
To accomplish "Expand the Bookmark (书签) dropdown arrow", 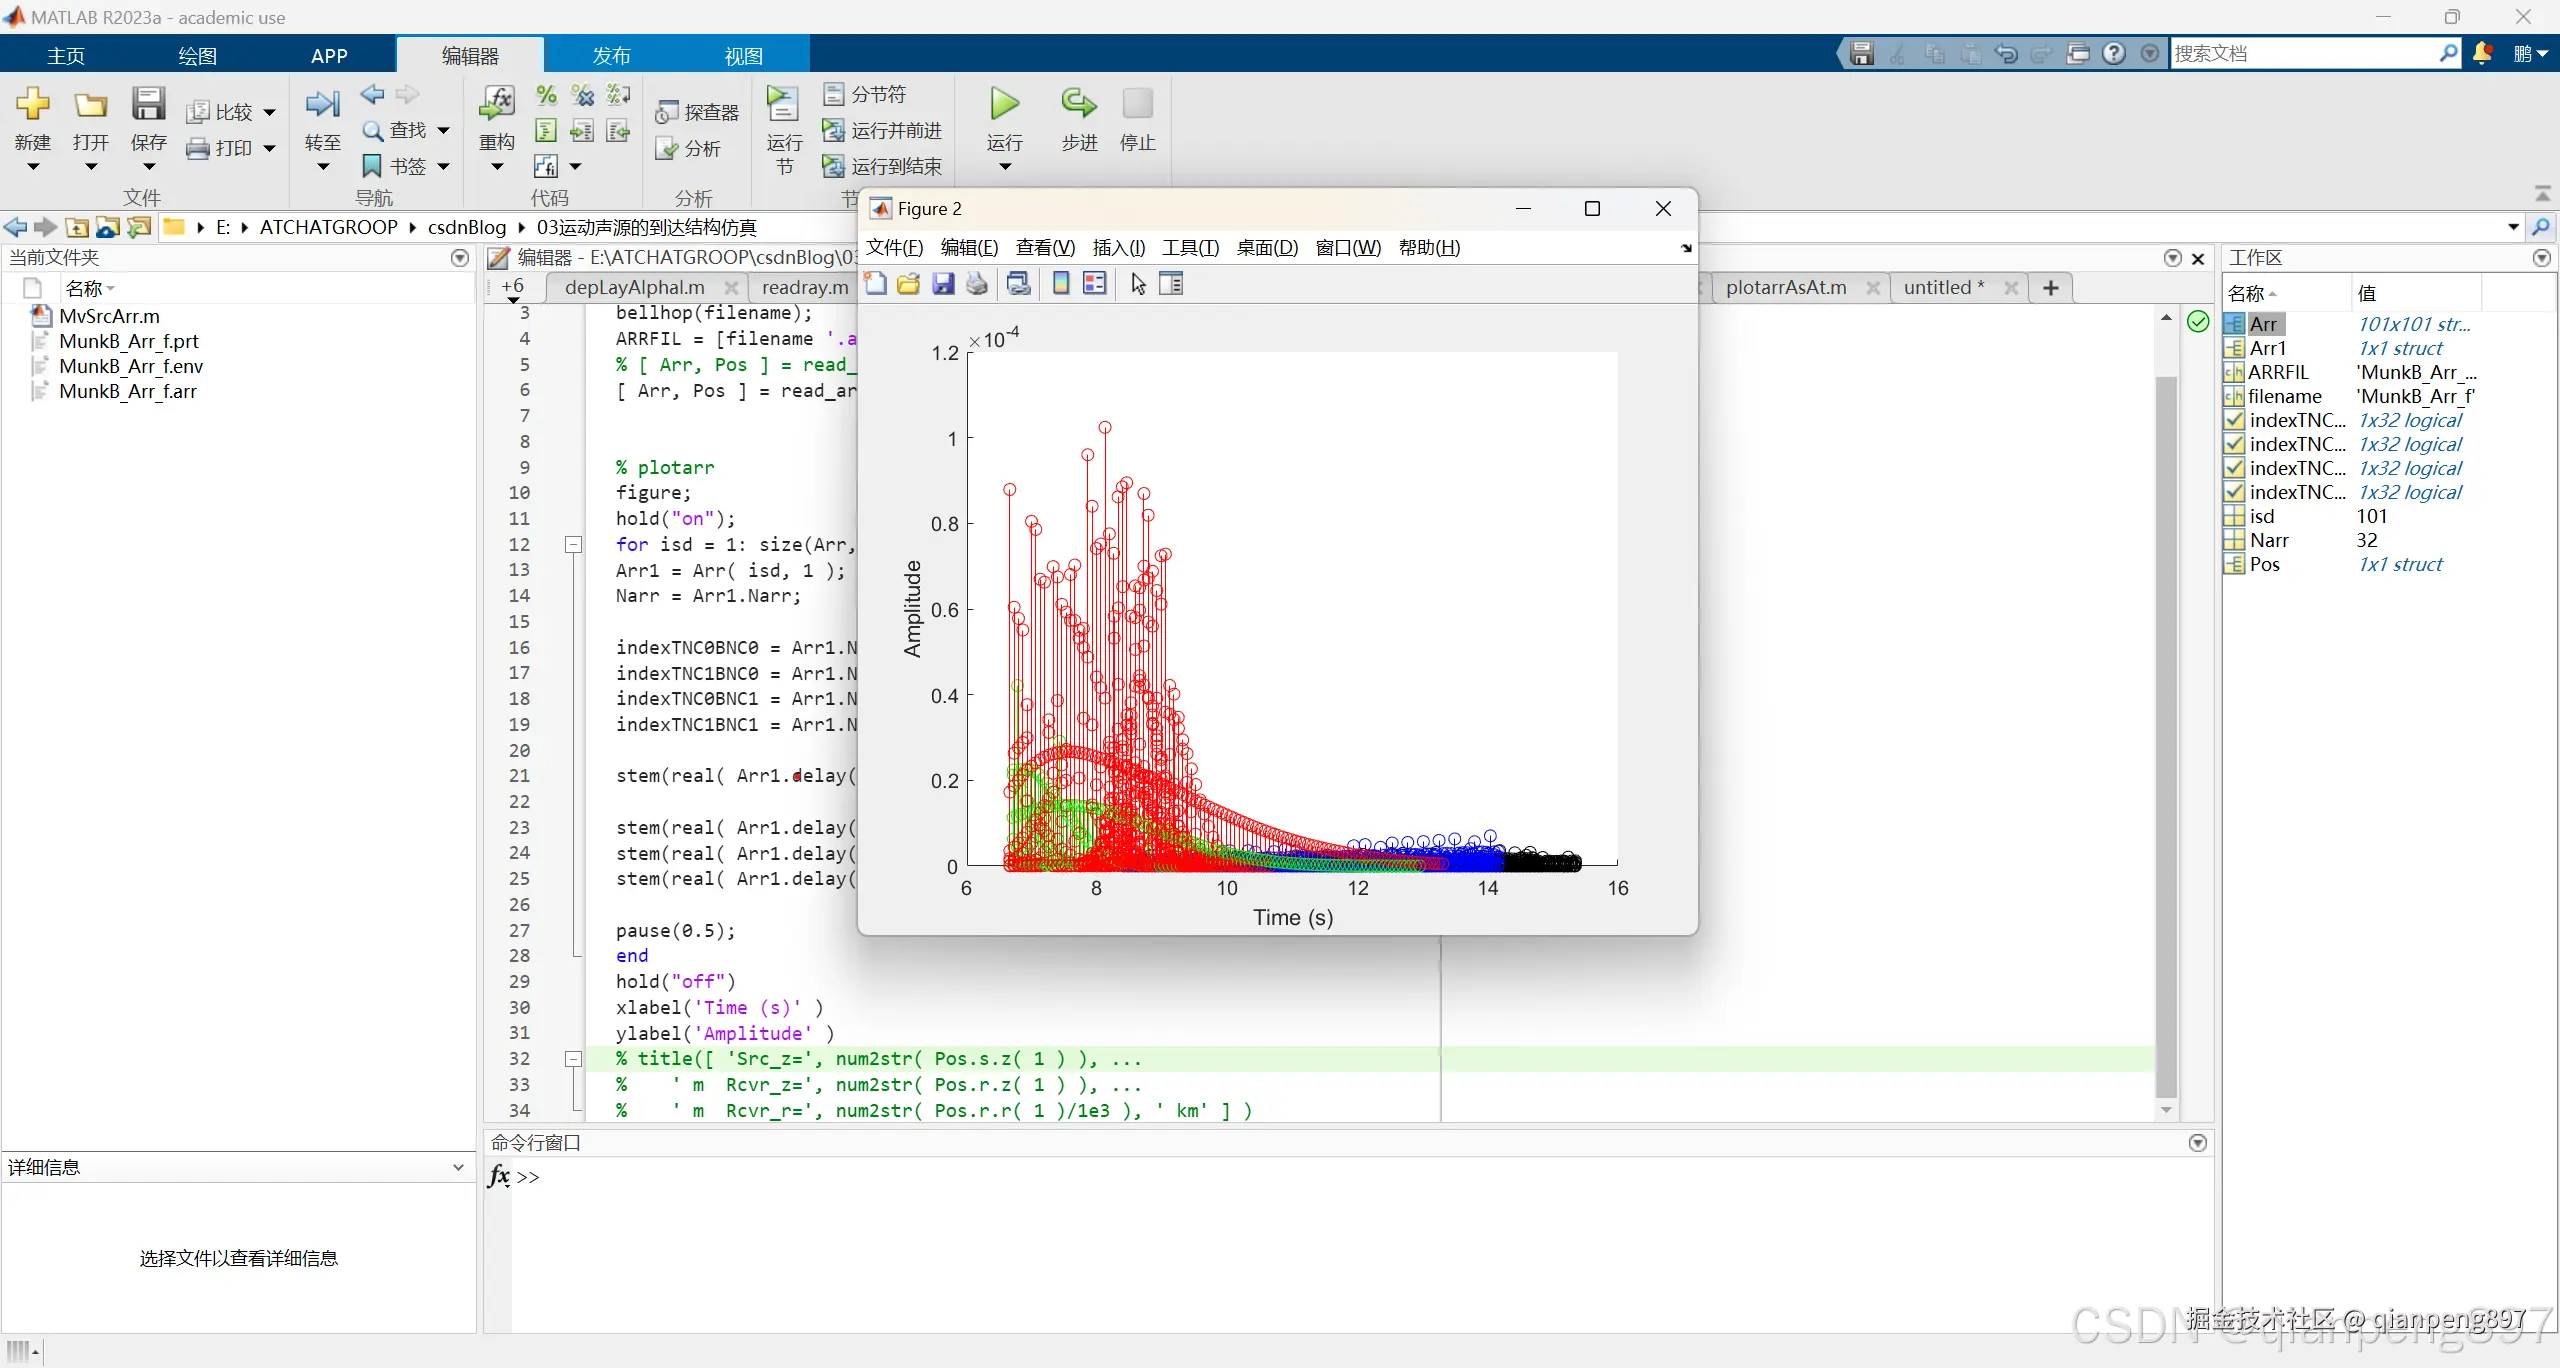I will click(x=444, y=166).
